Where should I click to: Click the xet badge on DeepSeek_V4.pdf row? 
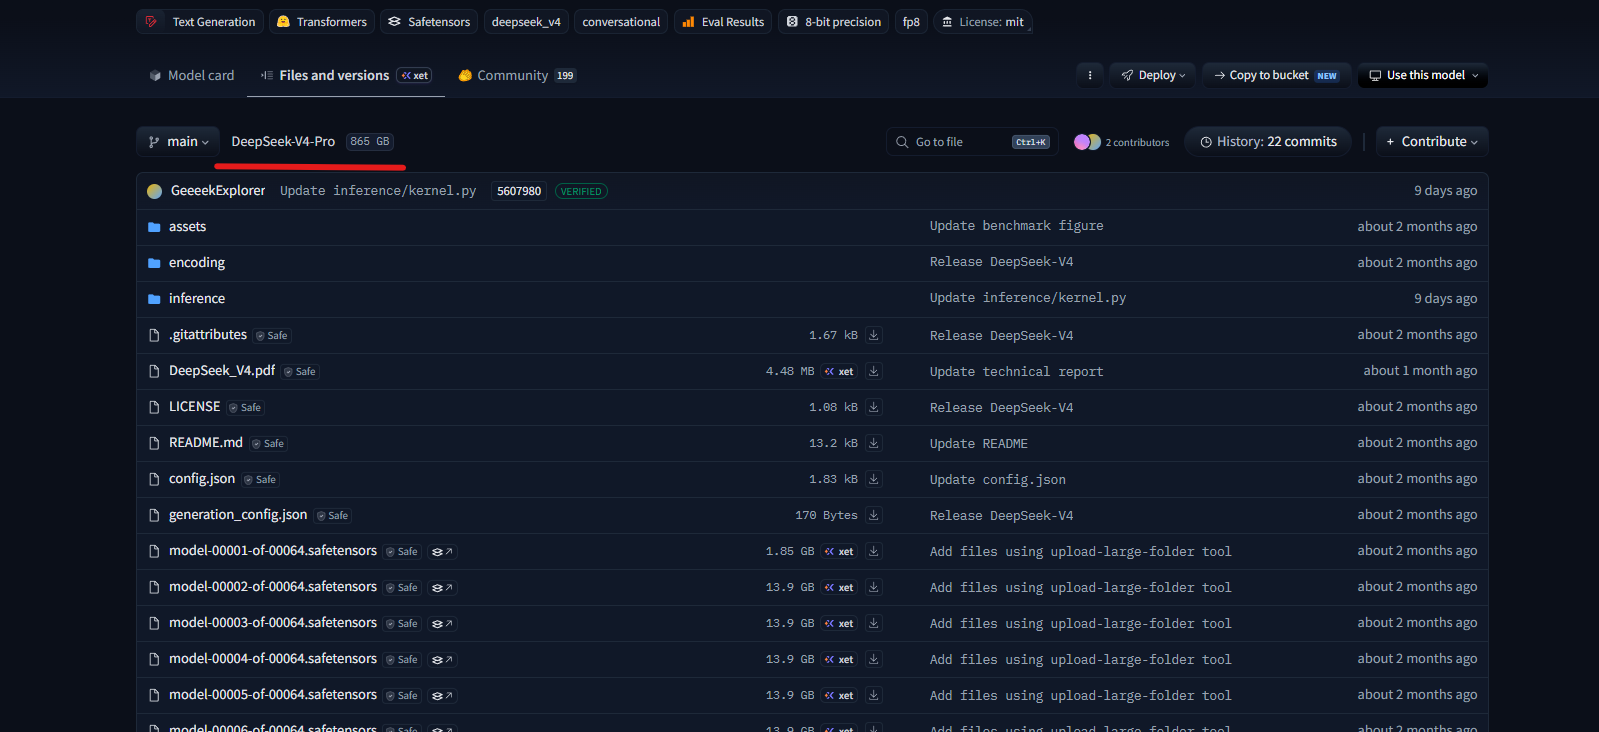pyautogui.click(x=839, y=371)
